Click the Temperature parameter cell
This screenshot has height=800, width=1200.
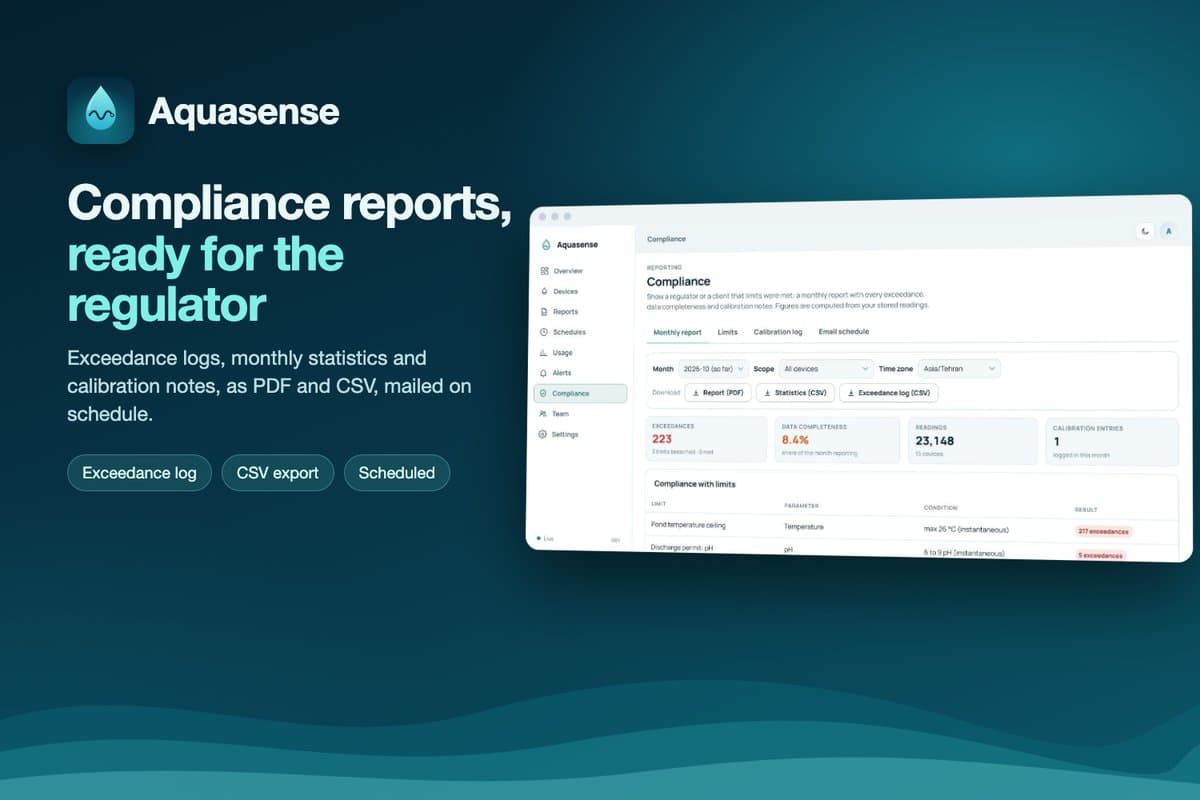[x=804, y=526]
